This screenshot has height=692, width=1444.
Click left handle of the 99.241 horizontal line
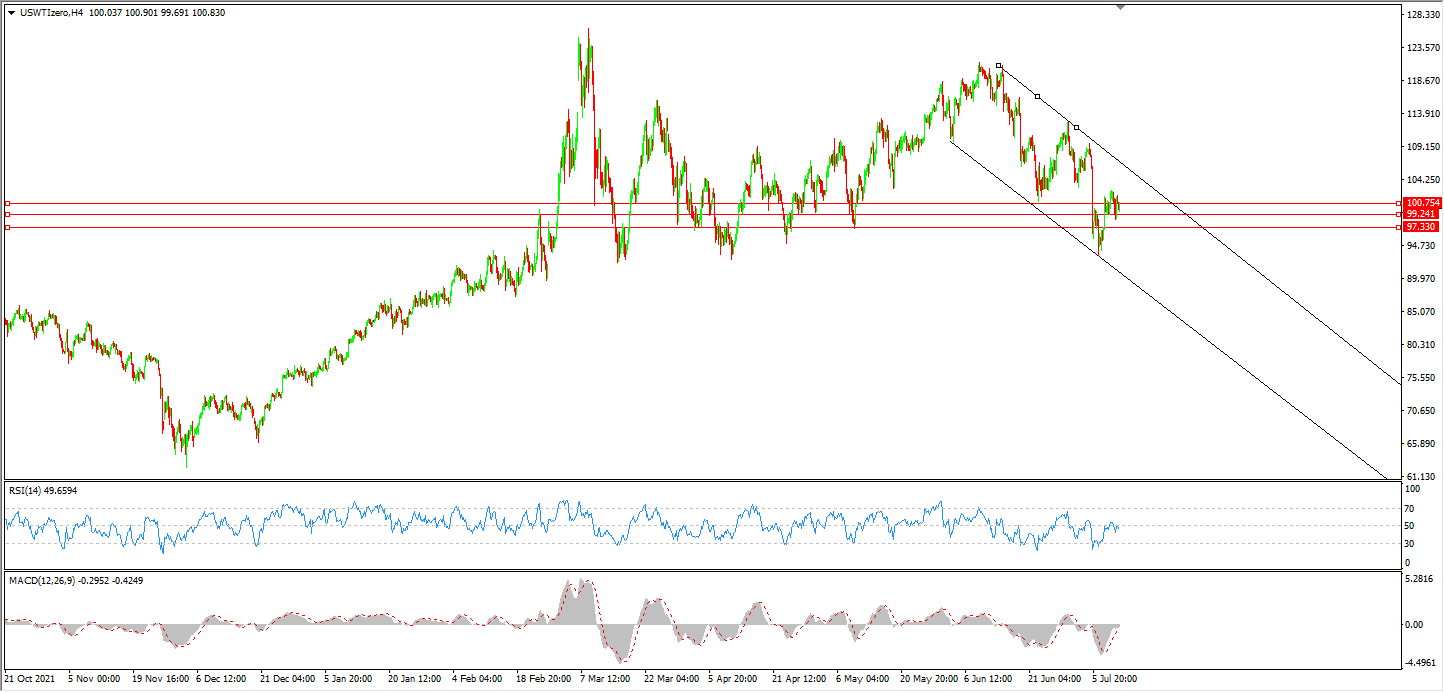point(8,214)
